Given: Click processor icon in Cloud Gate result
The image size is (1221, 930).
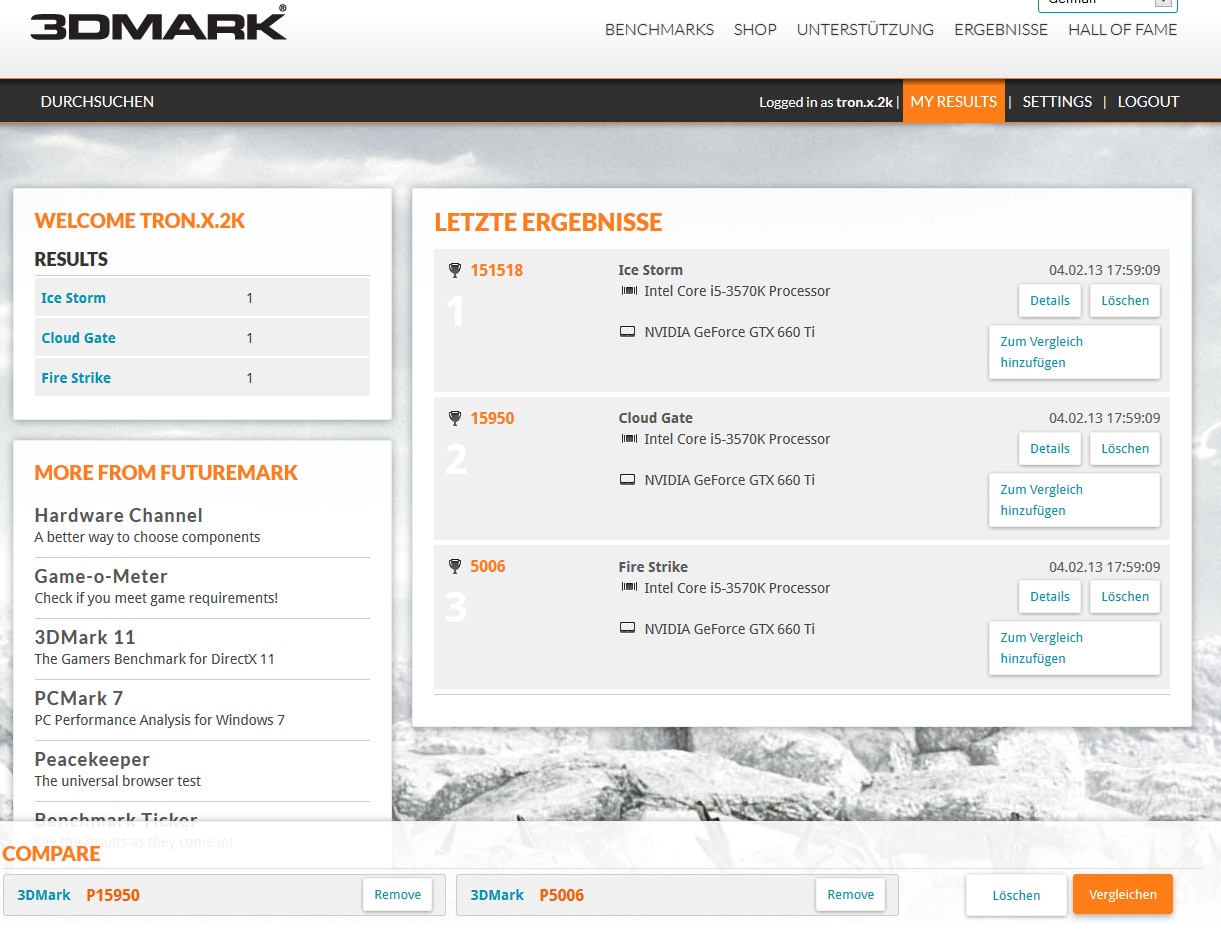Looking at the screenshot, I should click(628, 439).
